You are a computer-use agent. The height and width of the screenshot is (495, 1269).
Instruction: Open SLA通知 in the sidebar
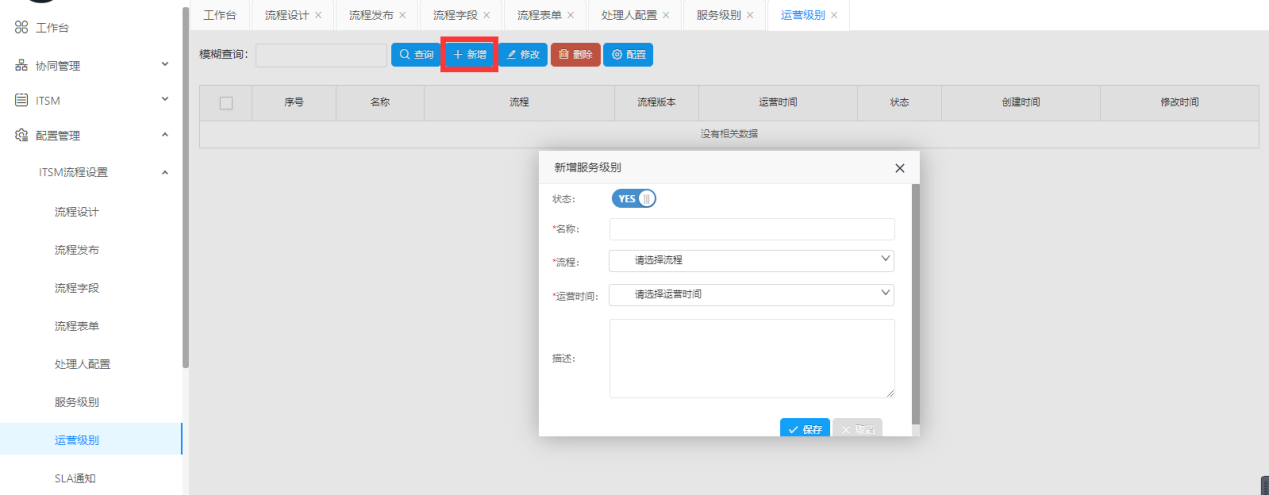coord(75,478)
